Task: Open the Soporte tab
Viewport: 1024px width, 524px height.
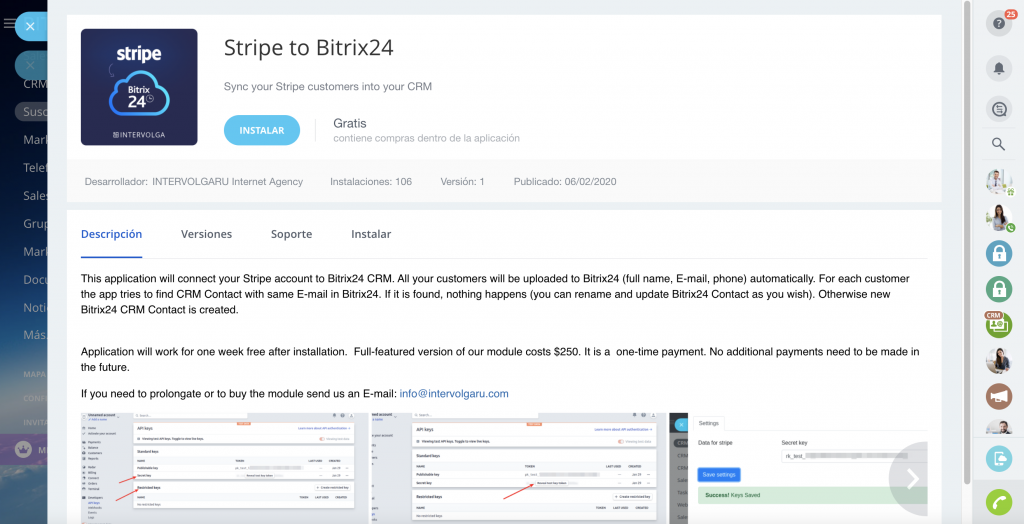Action: pyautogui.click(x=291, y=234)
